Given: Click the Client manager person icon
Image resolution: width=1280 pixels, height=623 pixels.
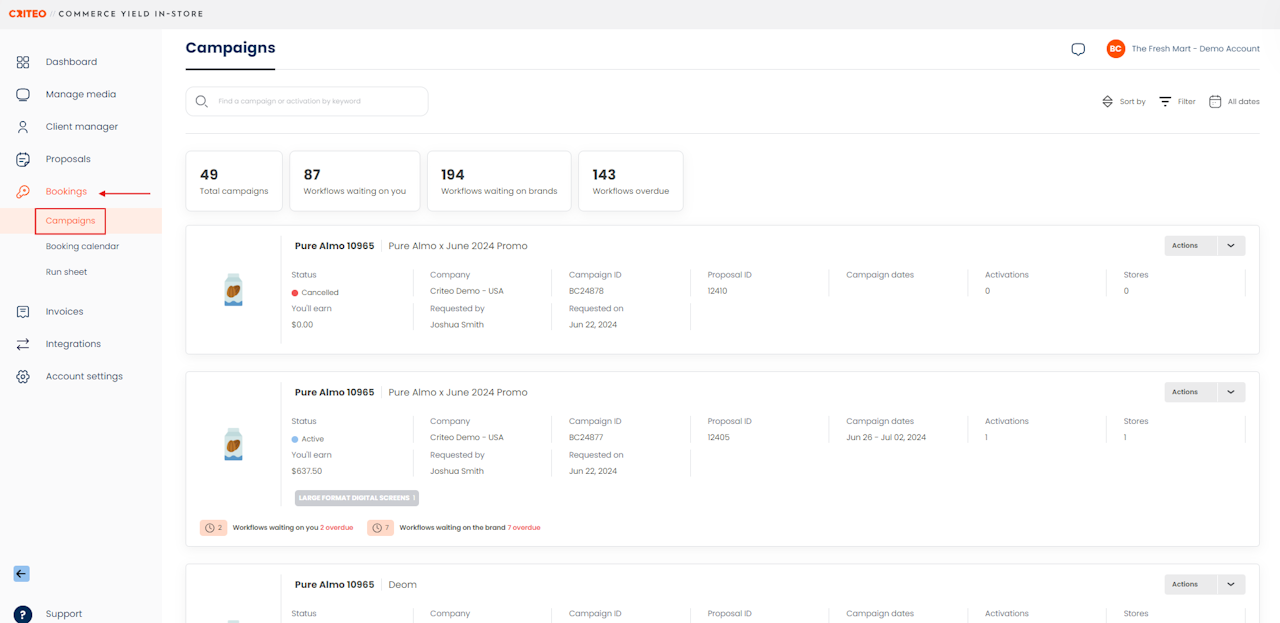Looking at the screenshot, I should pos(23,127).
